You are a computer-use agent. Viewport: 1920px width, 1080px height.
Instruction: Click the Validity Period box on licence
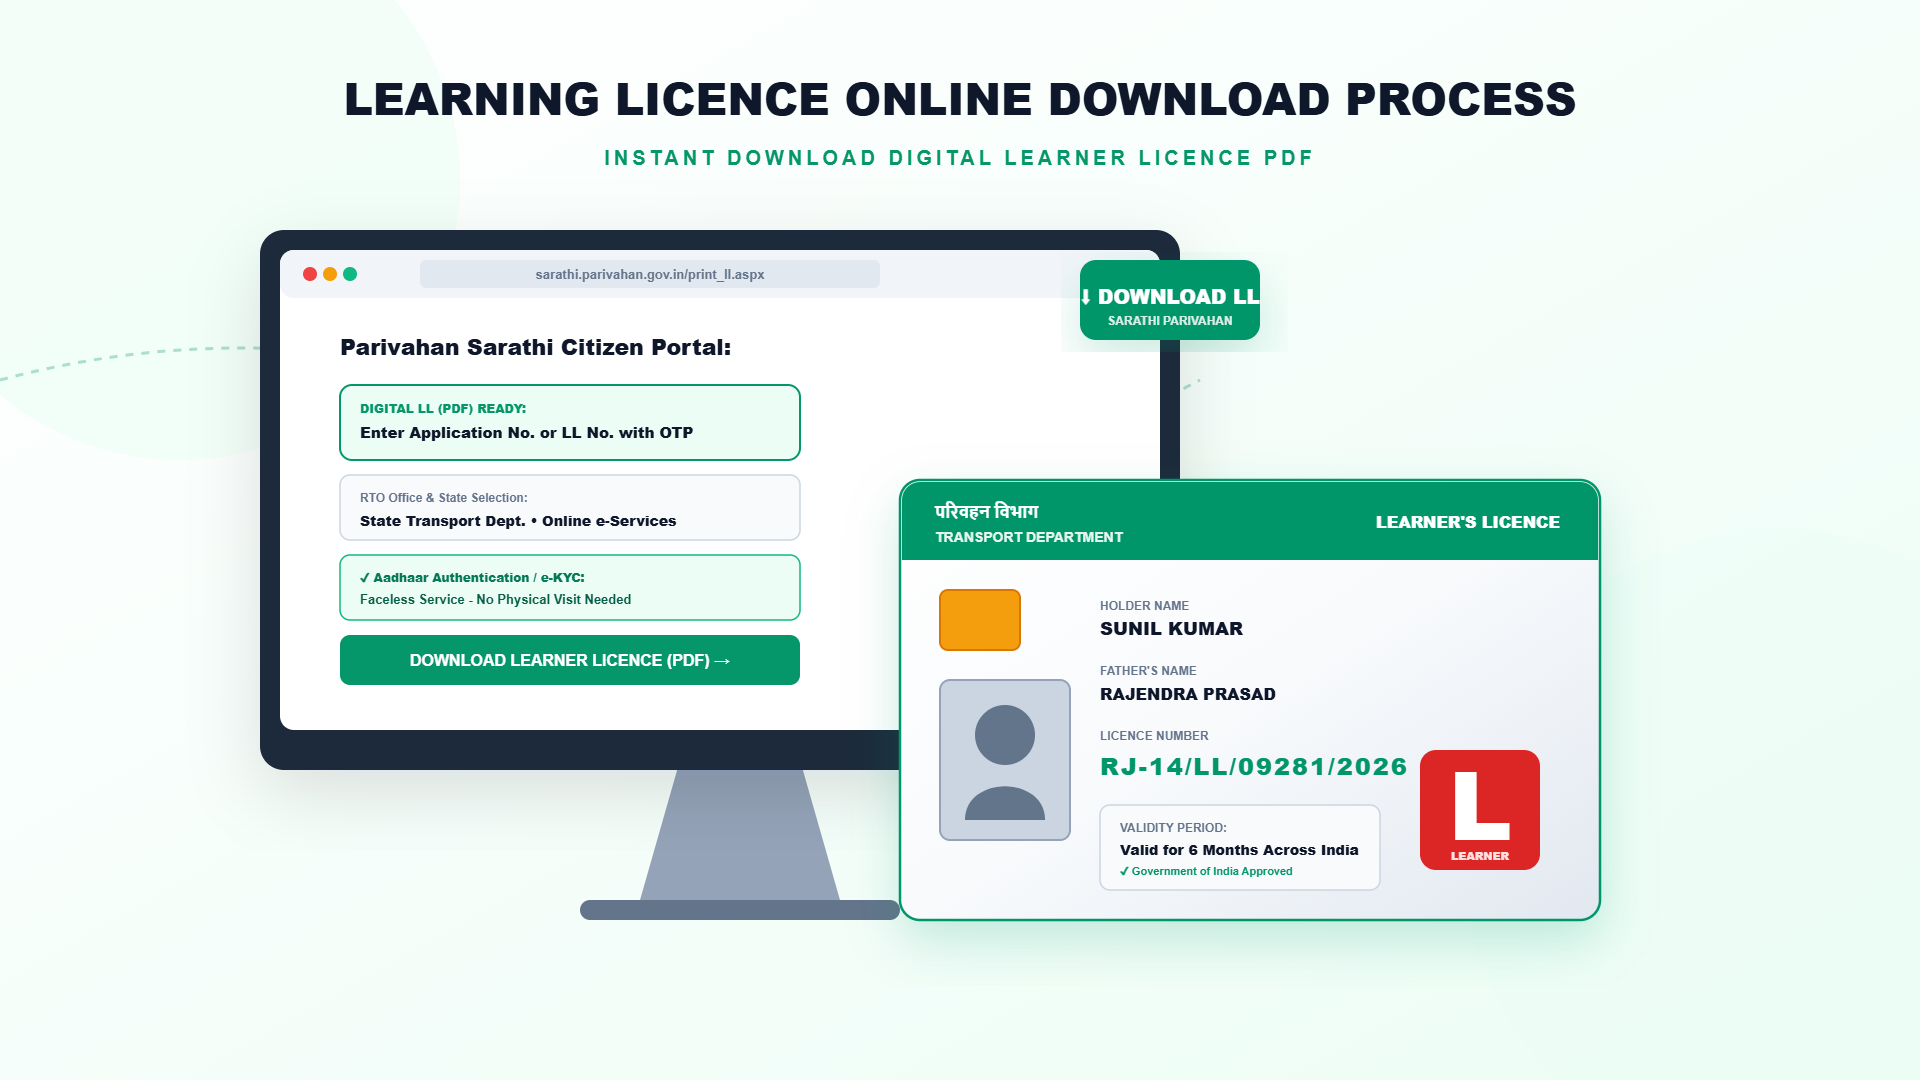pyautogui.click(x=1240, y=848)
